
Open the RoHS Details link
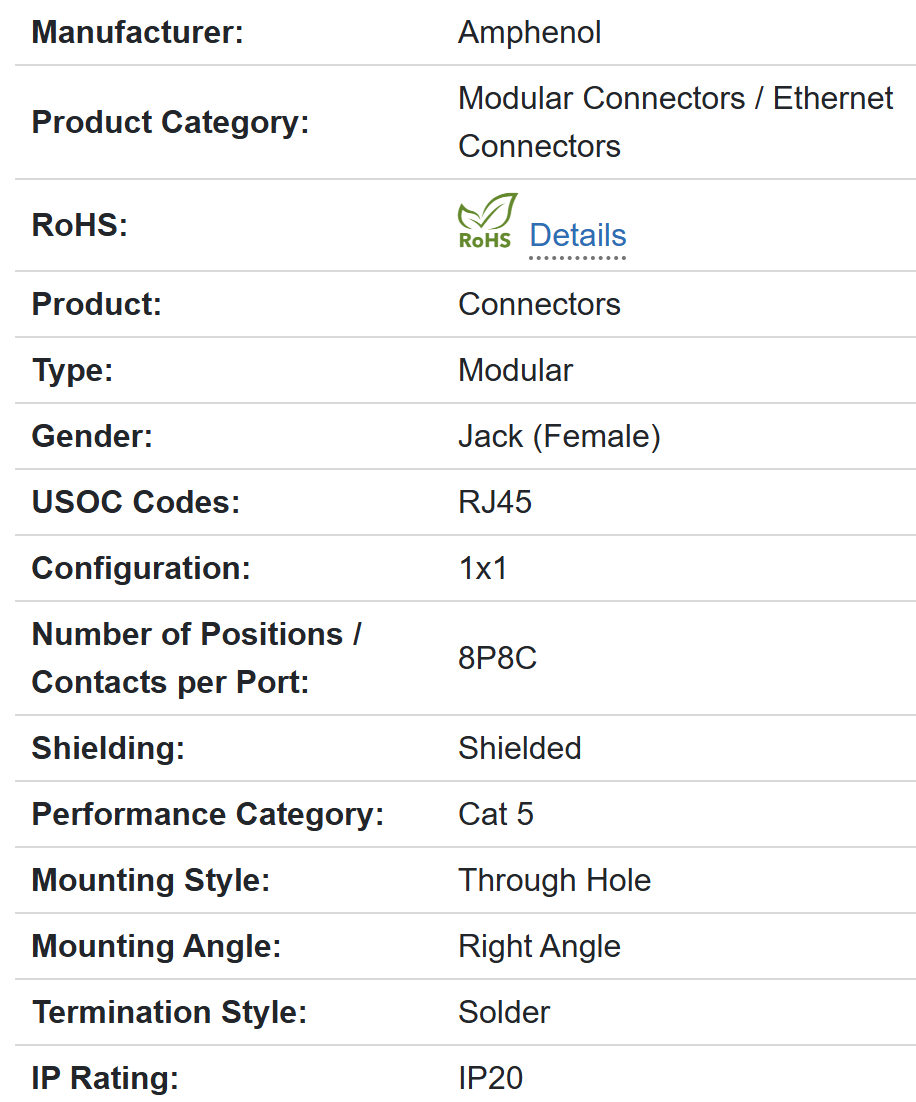(x=577, y=236)
